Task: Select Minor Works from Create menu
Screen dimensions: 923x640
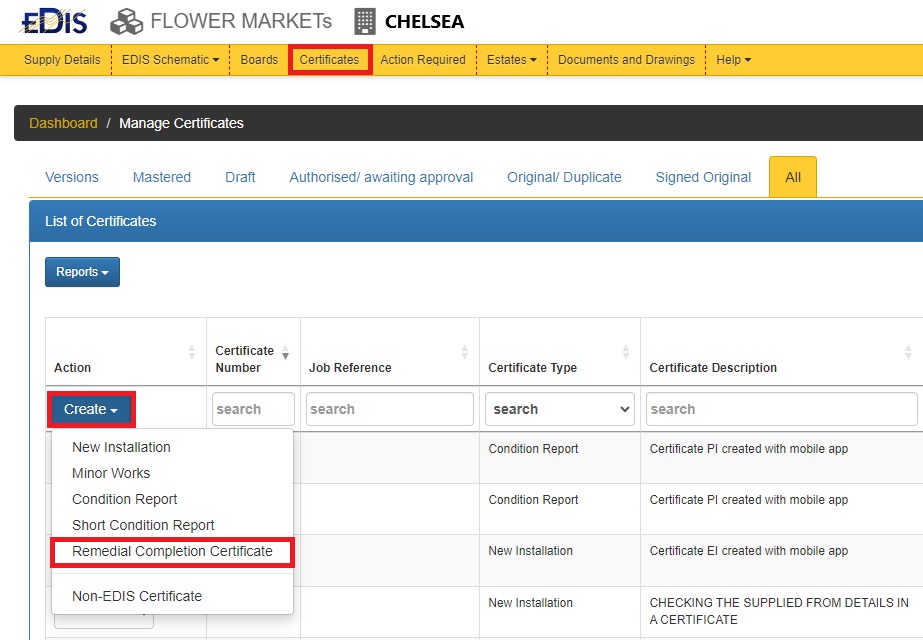Action: (x=111, y=473)
